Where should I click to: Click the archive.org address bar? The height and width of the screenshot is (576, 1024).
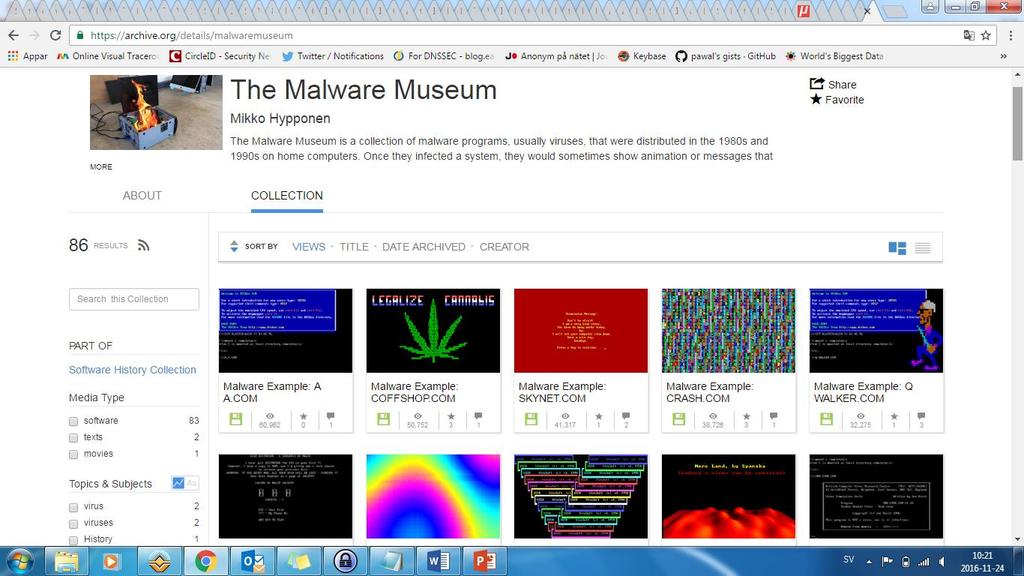[x=516, y=35]
